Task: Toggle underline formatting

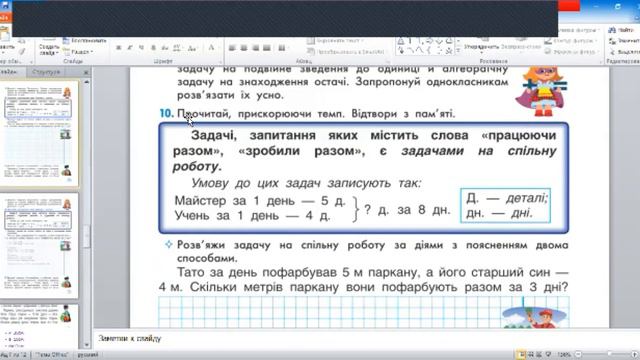Action: coord(141,48)
